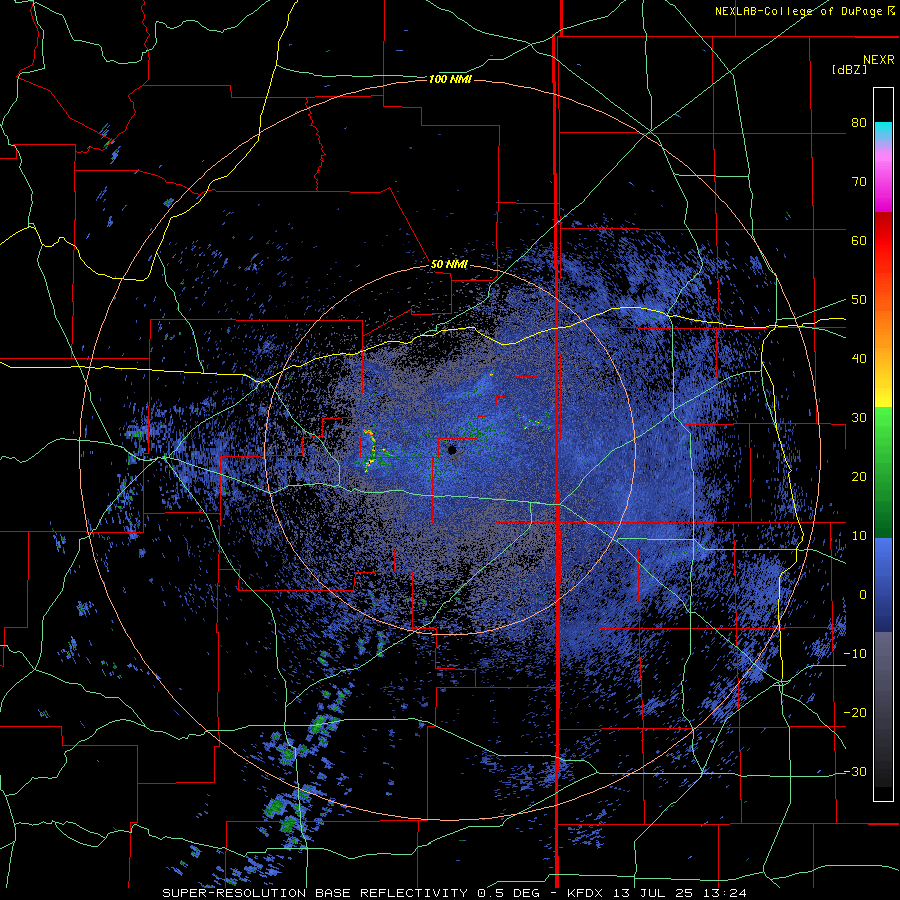Click the -30 value on the dBZ scale
The width and height of the screenshot is (900, 900).
pos(855,771)
